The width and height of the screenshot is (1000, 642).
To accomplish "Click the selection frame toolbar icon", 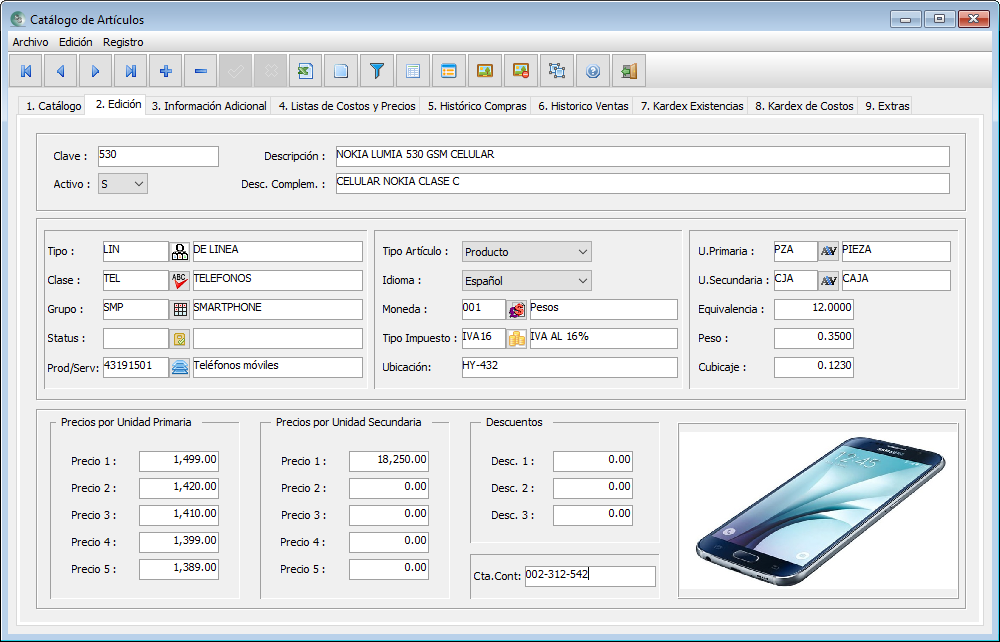I will tap(557, 71).
